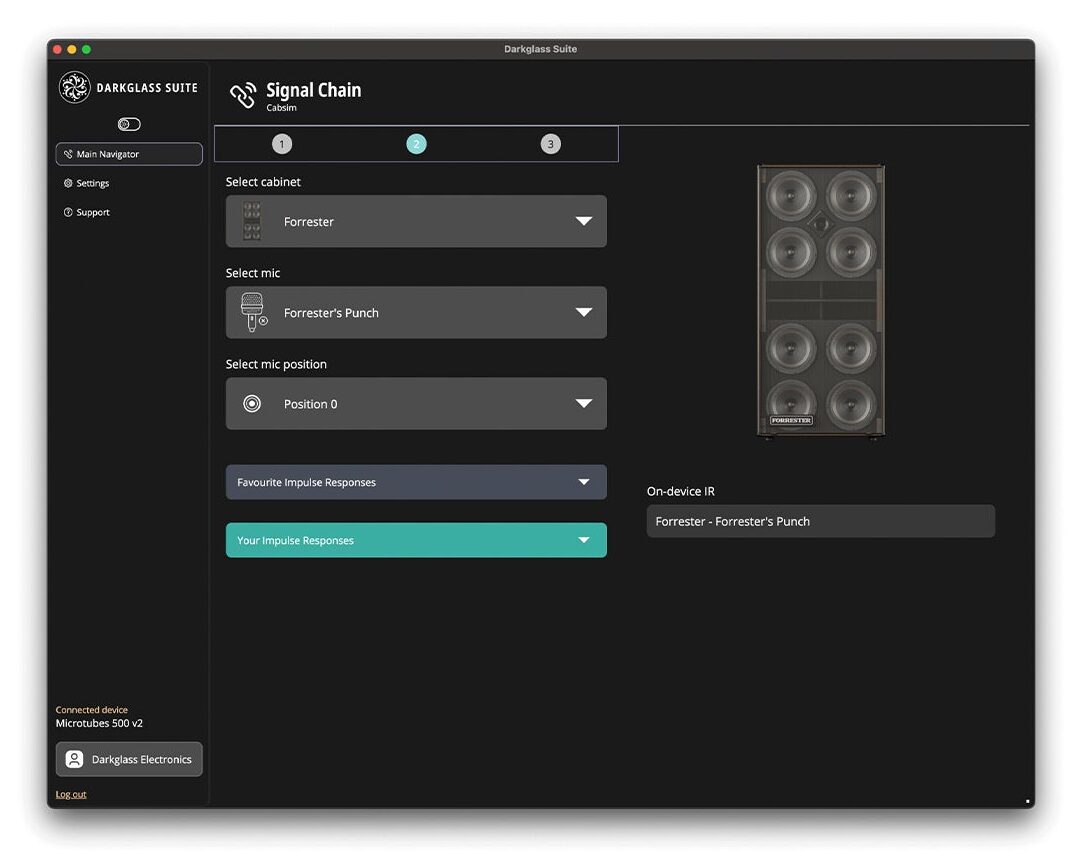Viewport: 1087px width, 863px height.
Task: Go to signal chain step 3
Action: [x=550, y=144]
